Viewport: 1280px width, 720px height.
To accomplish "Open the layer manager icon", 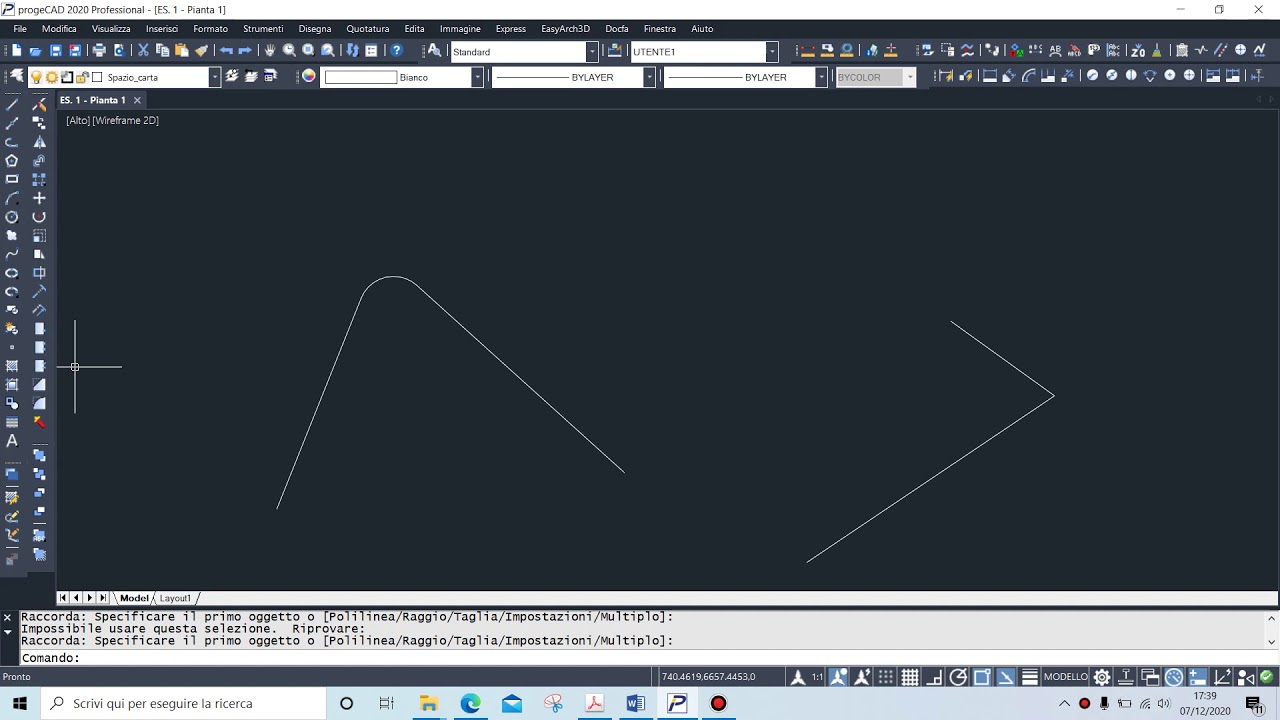I will pyautogui.click(x=16, y=76).
